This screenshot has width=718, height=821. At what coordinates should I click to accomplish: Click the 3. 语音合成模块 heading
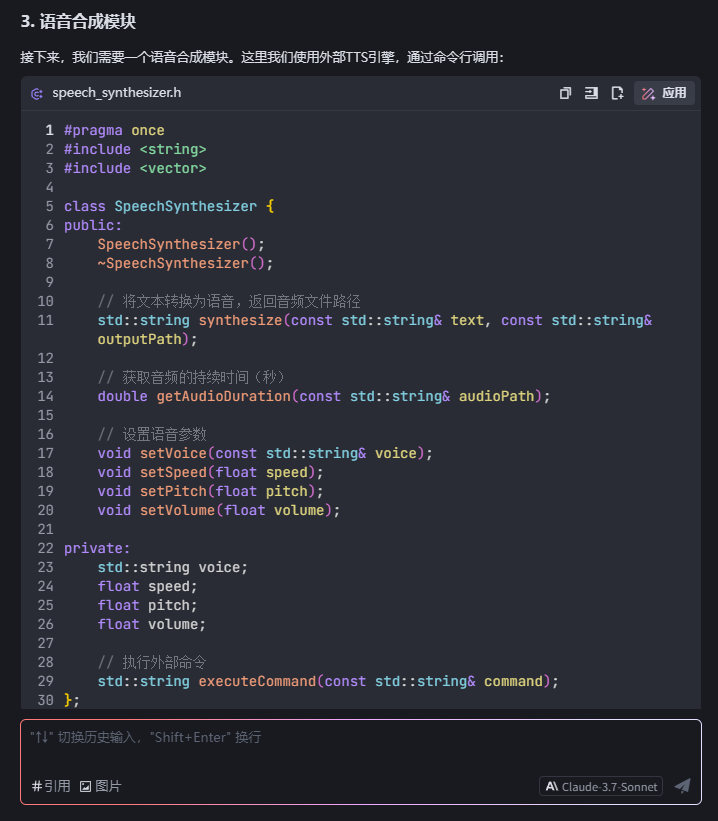point(78,21)
